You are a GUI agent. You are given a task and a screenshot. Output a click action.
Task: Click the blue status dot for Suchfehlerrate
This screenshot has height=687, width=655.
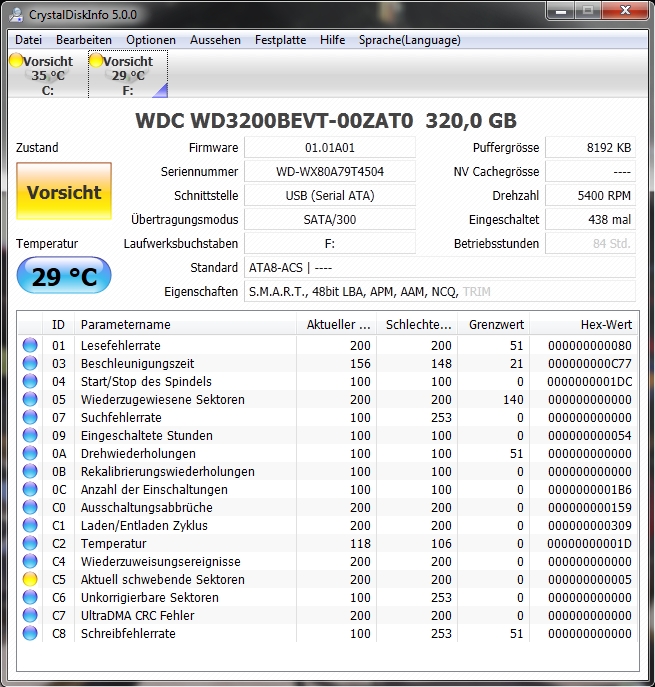tap(30, 417)
